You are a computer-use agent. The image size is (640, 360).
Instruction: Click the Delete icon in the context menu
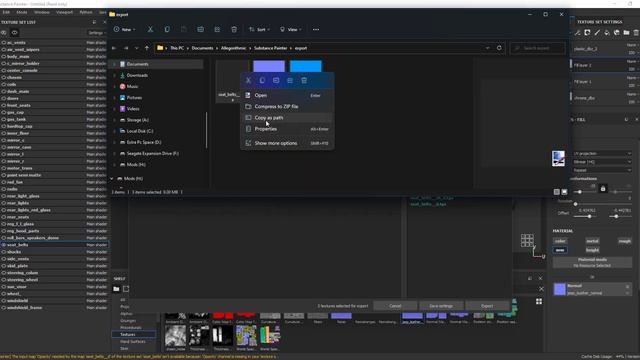304,80
